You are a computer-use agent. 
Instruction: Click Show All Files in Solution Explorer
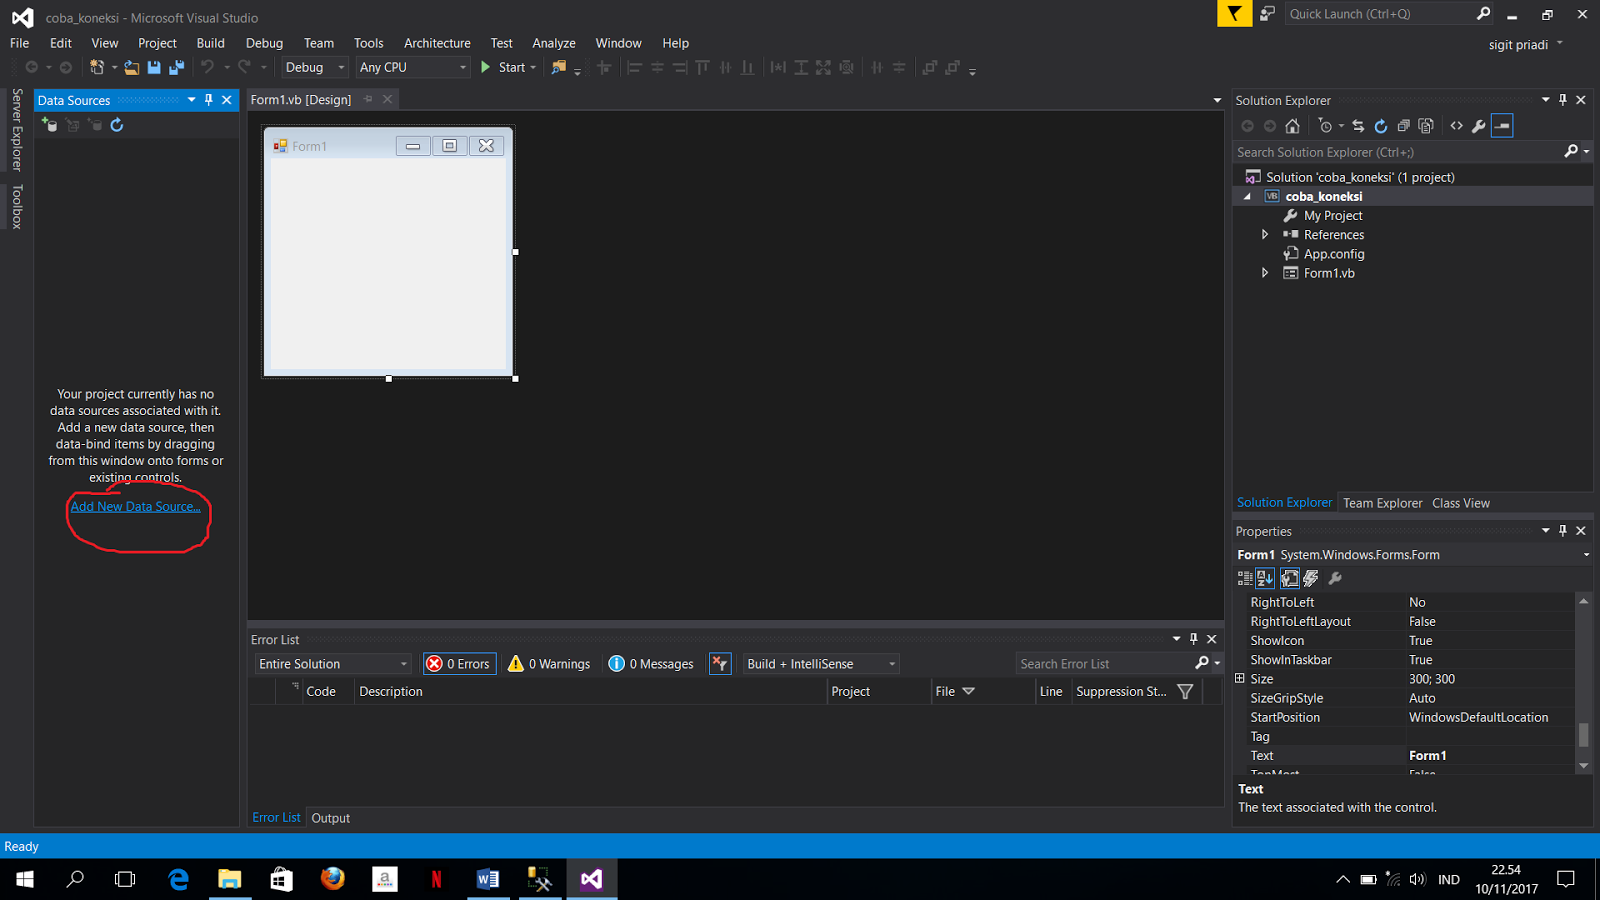tap(1427, 126)
